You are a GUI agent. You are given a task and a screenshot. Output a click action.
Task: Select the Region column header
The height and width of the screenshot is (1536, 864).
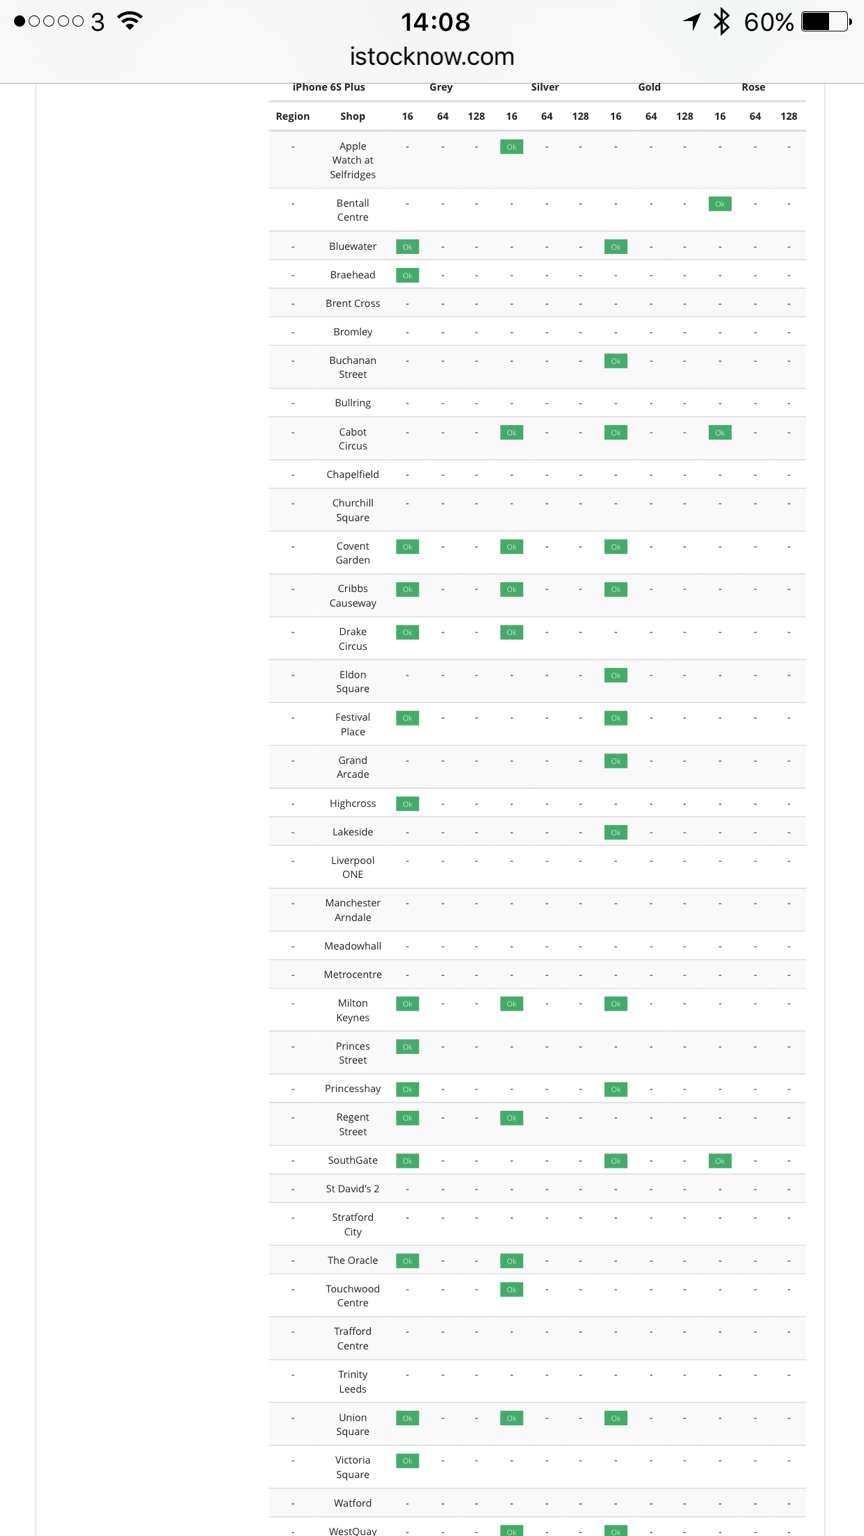[x=292, y=117]
